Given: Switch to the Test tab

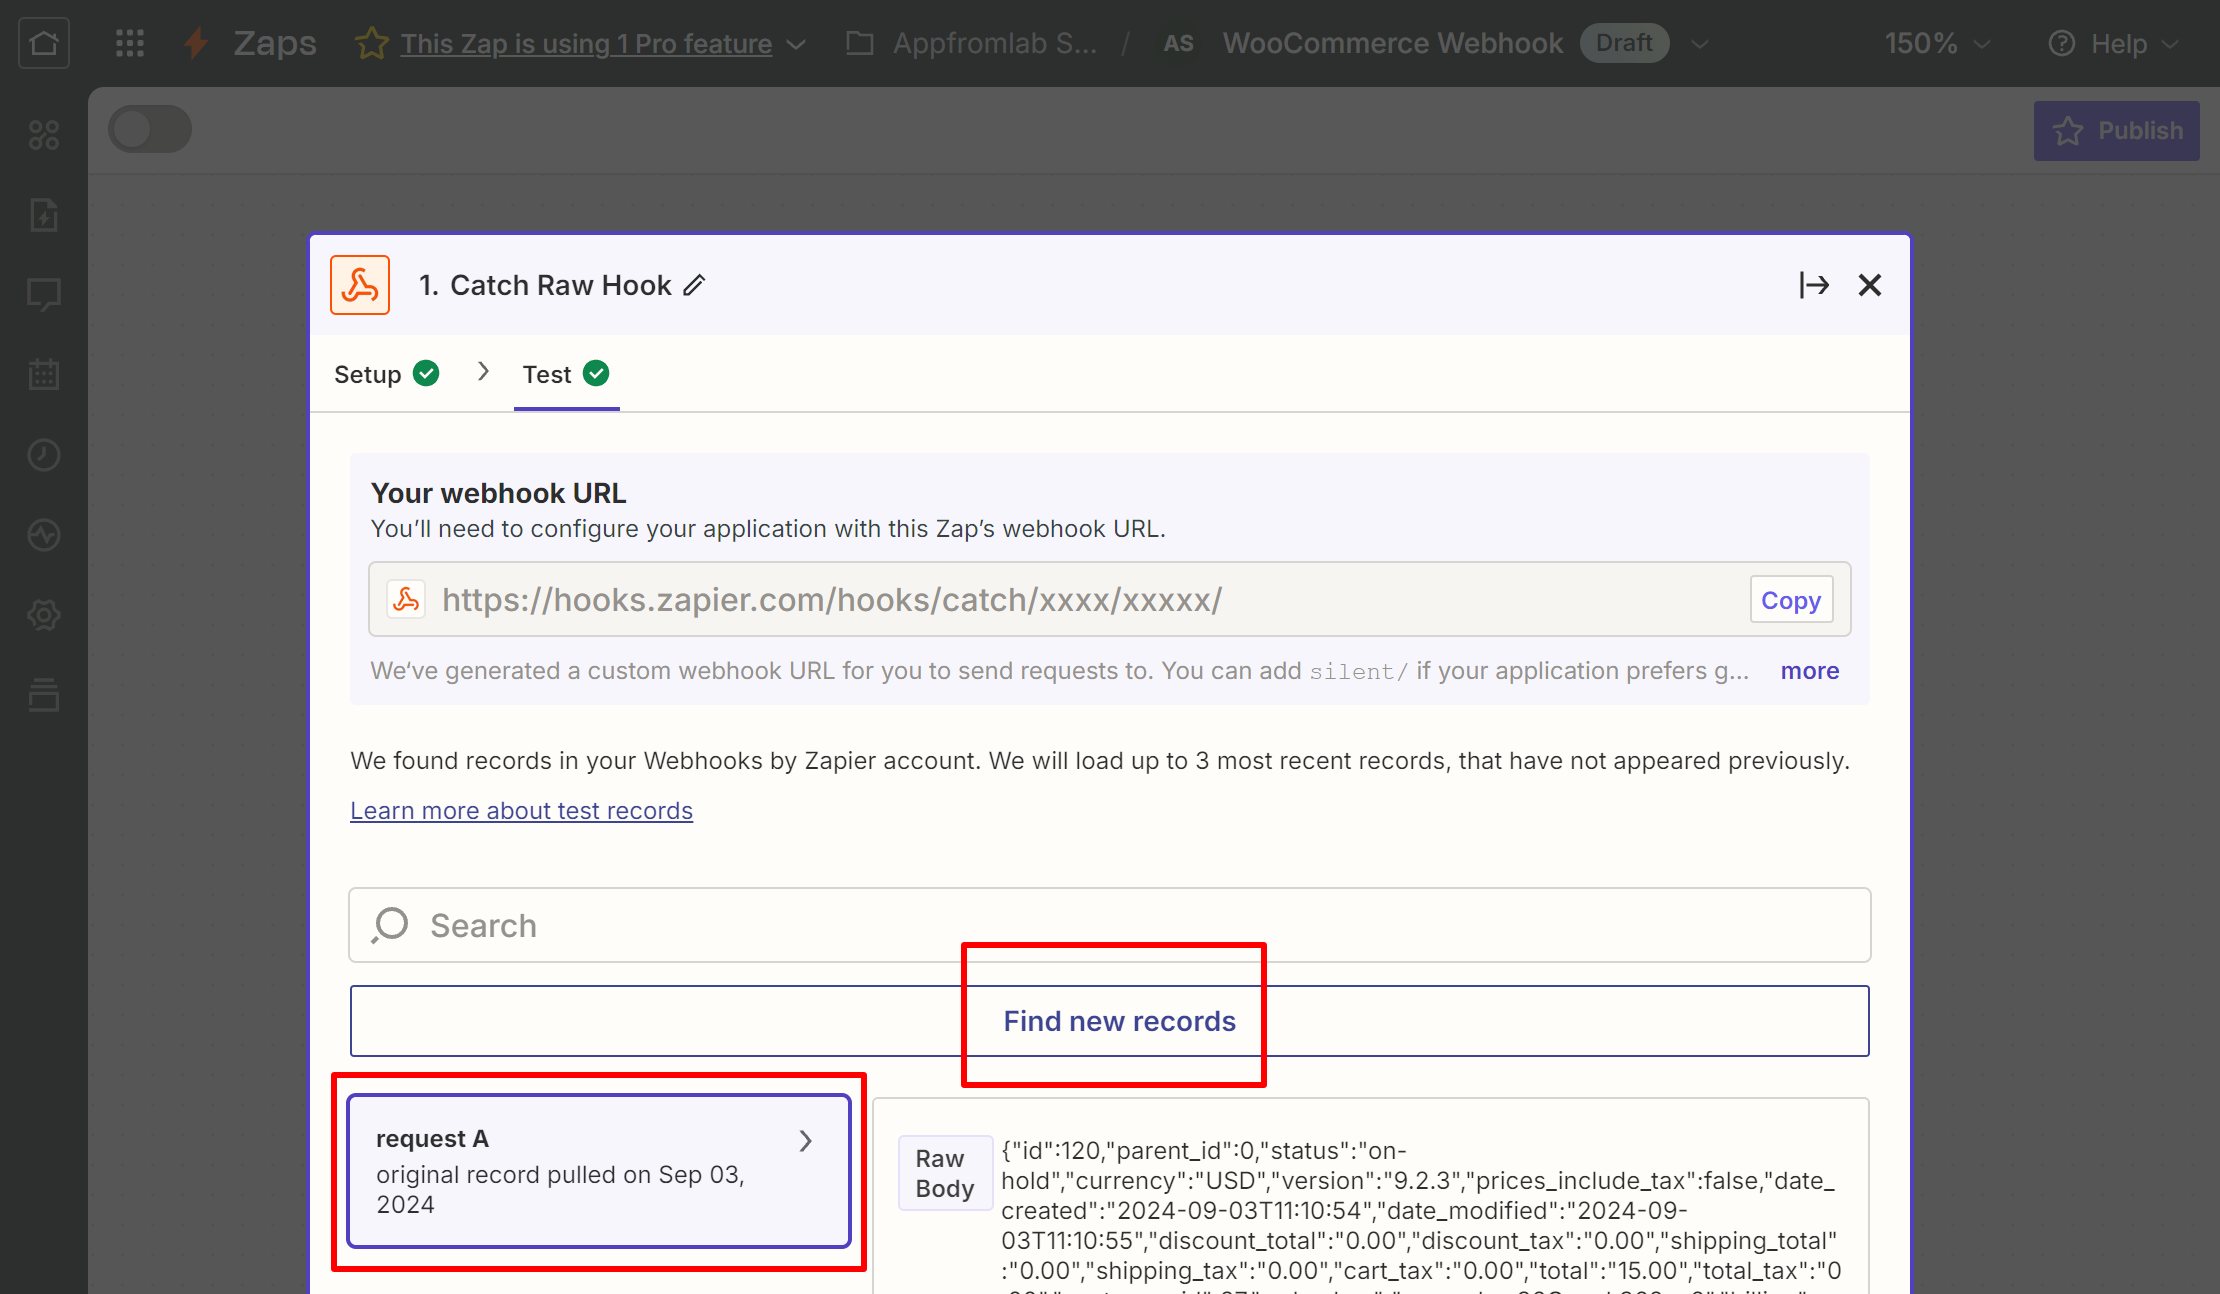Looking at the screenshot, I should (x=566, y=374).
